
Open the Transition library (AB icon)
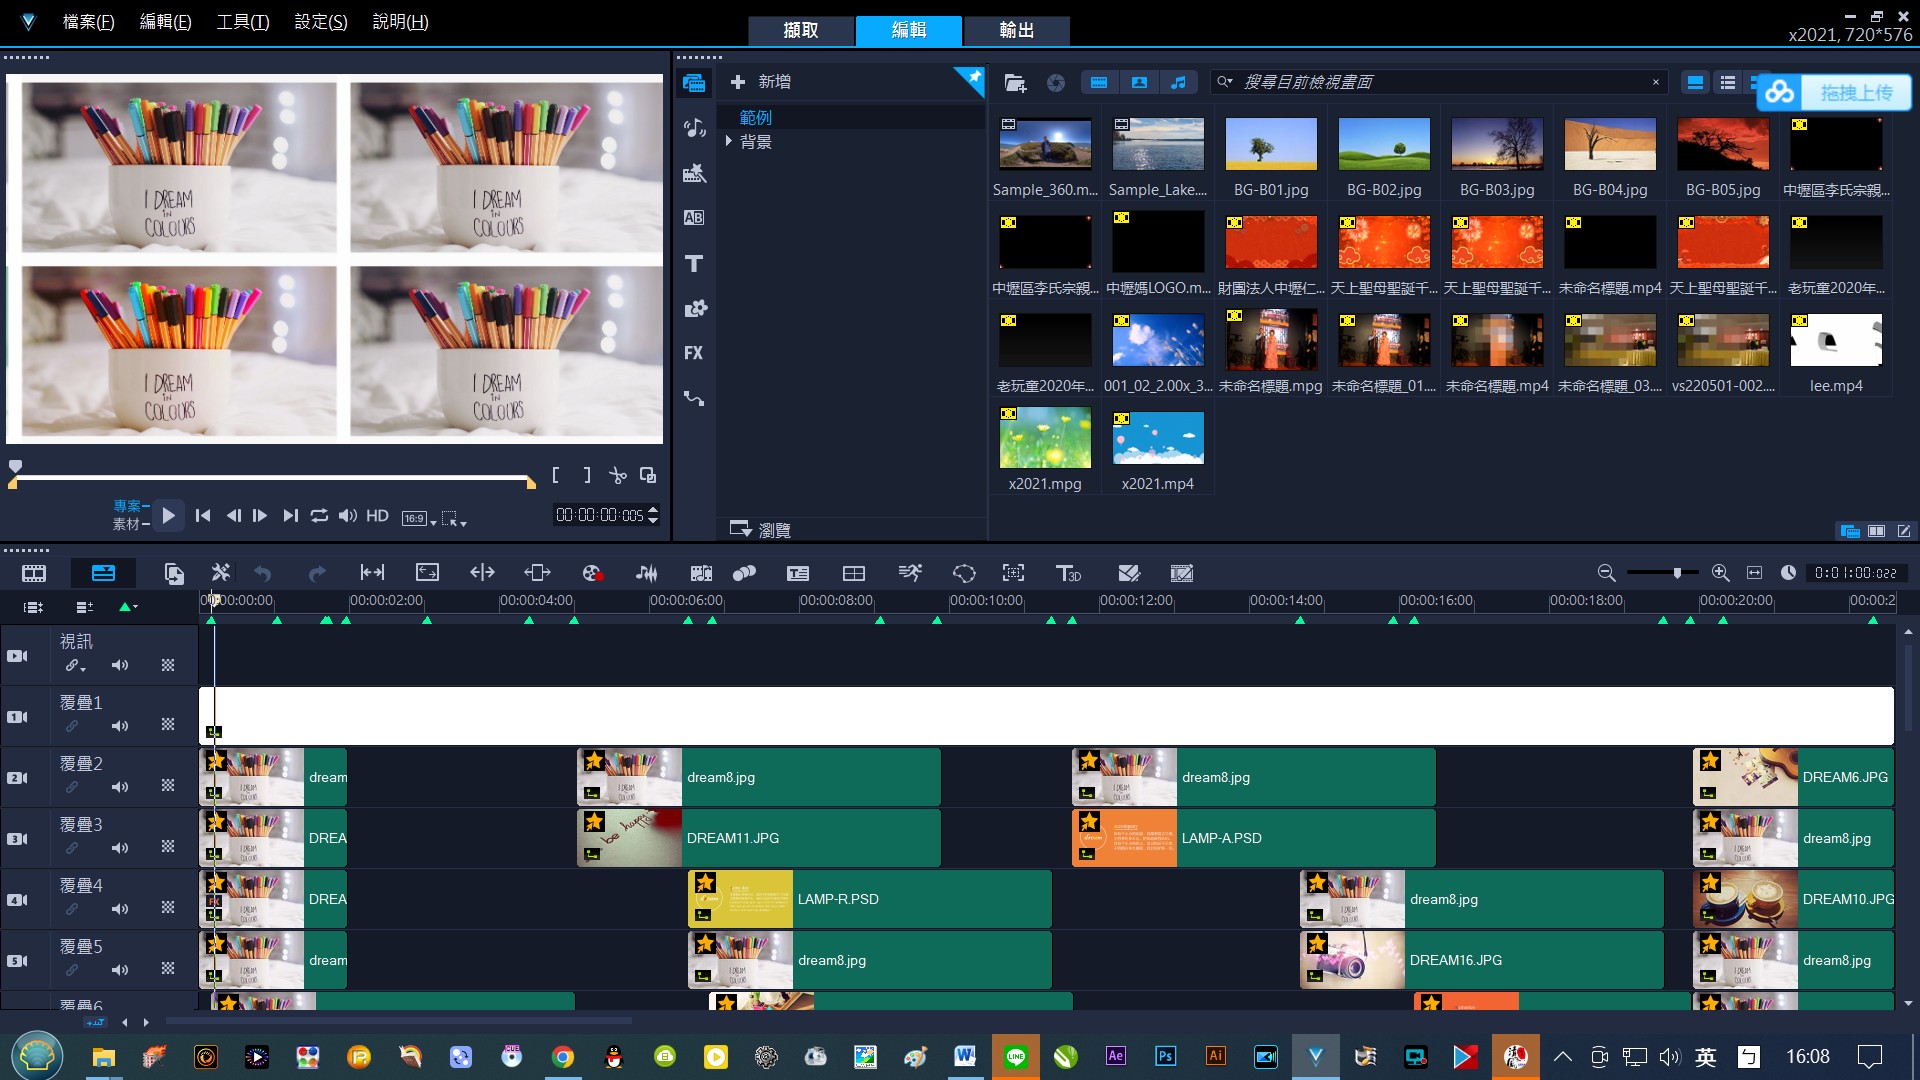coord(694,218)
